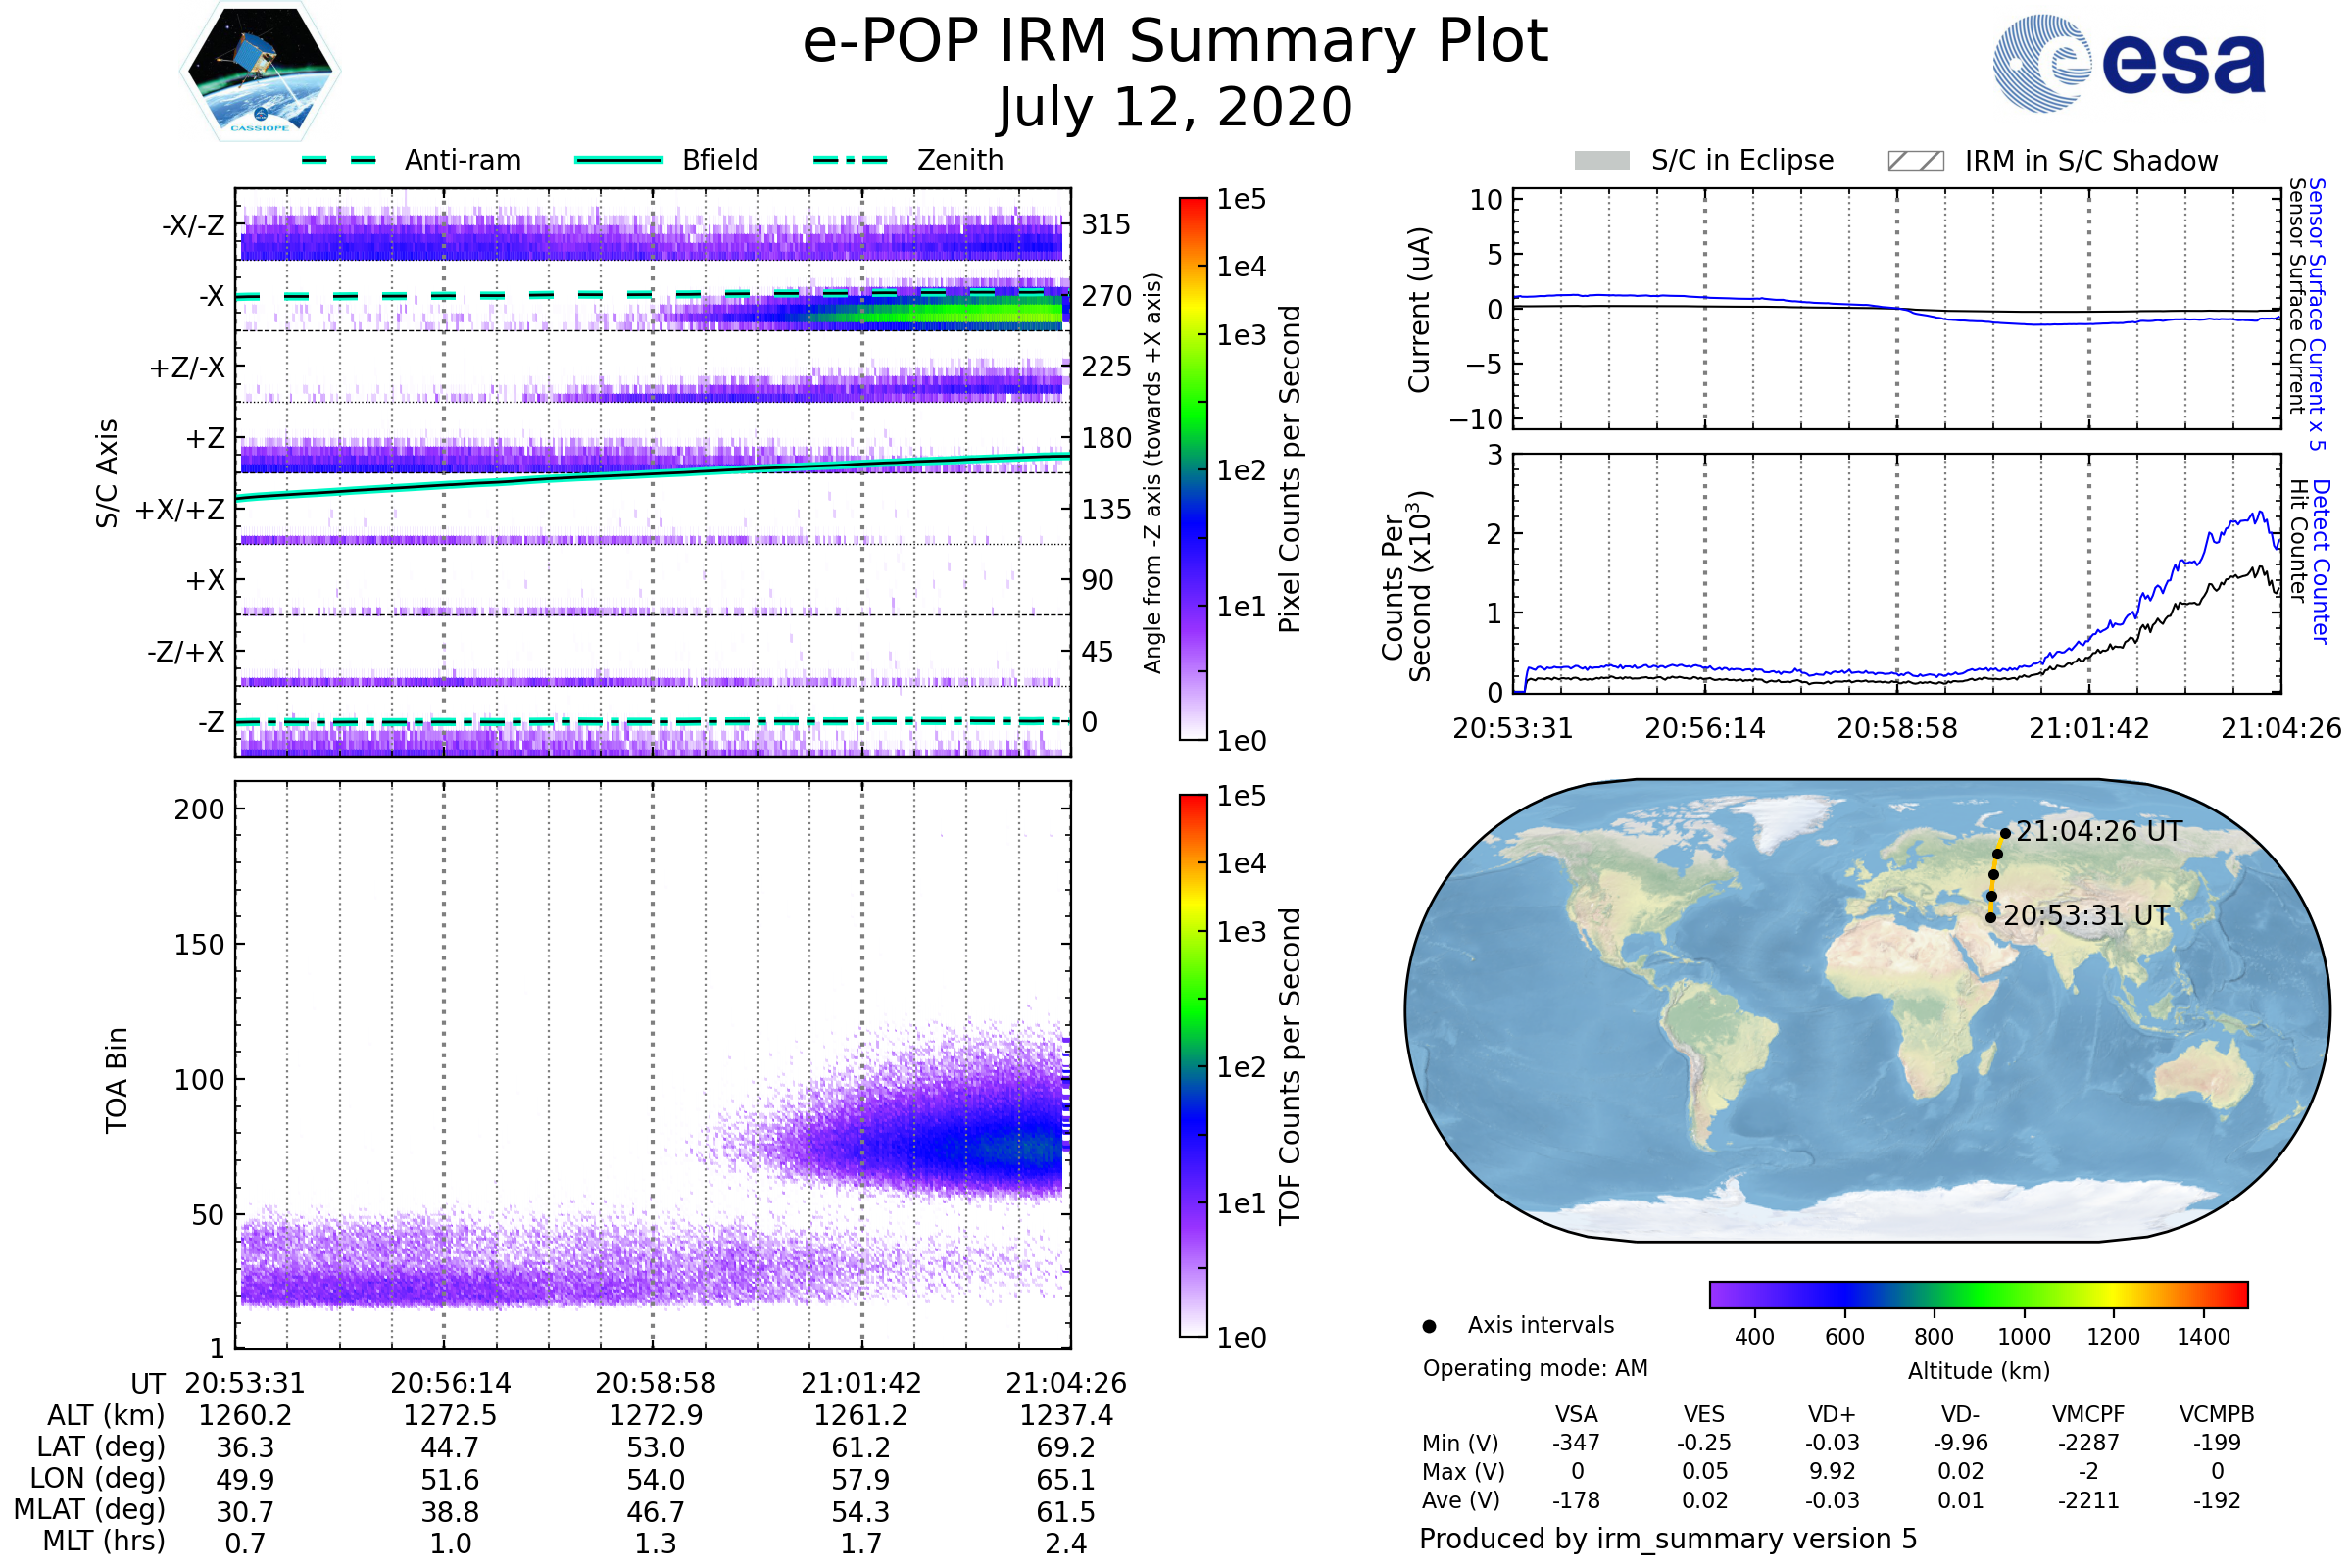Click the Pixel Counts per Second colorbar

[x=1193, y=468]
